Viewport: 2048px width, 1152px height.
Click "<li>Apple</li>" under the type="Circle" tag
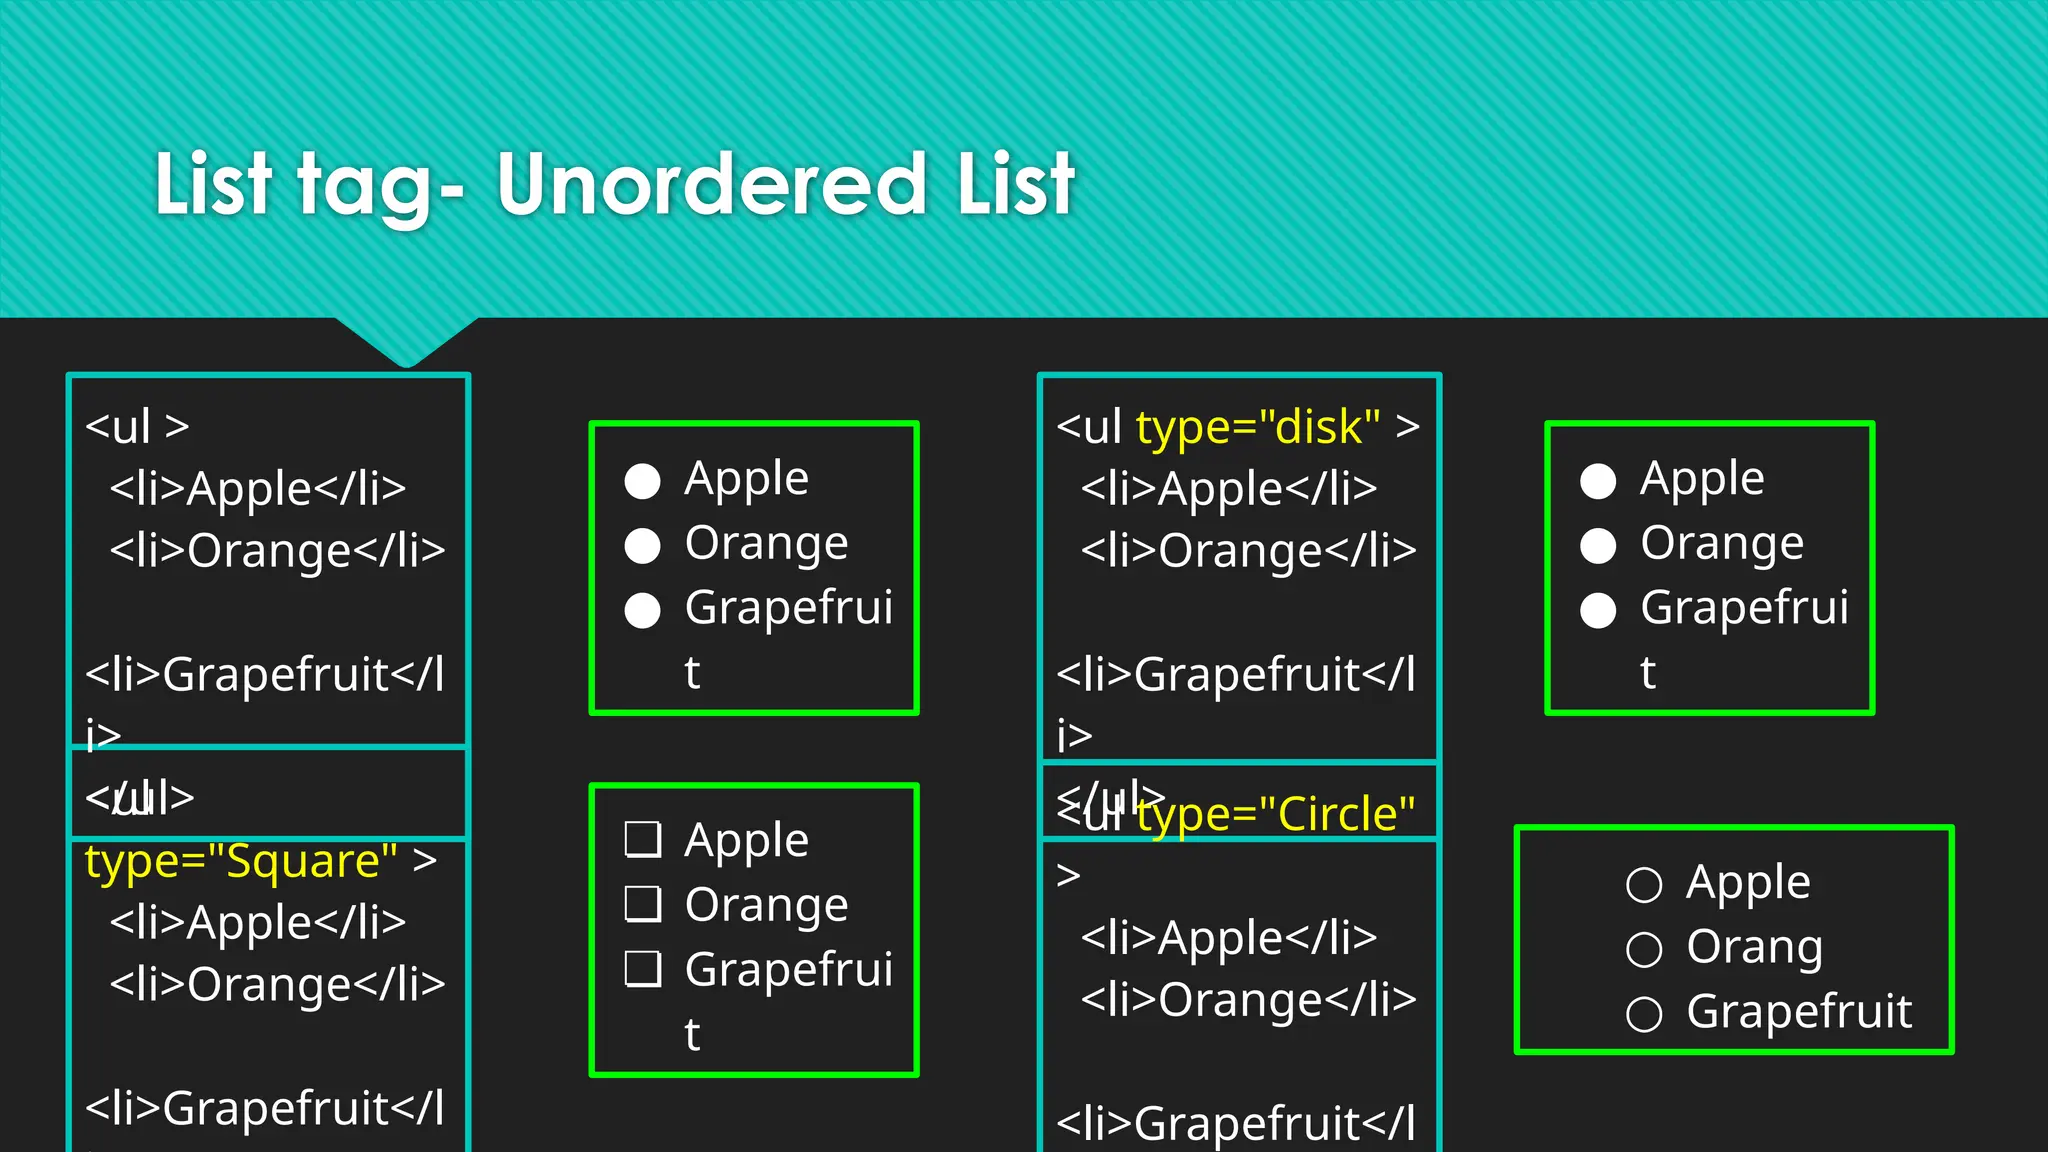(1229, 937)
